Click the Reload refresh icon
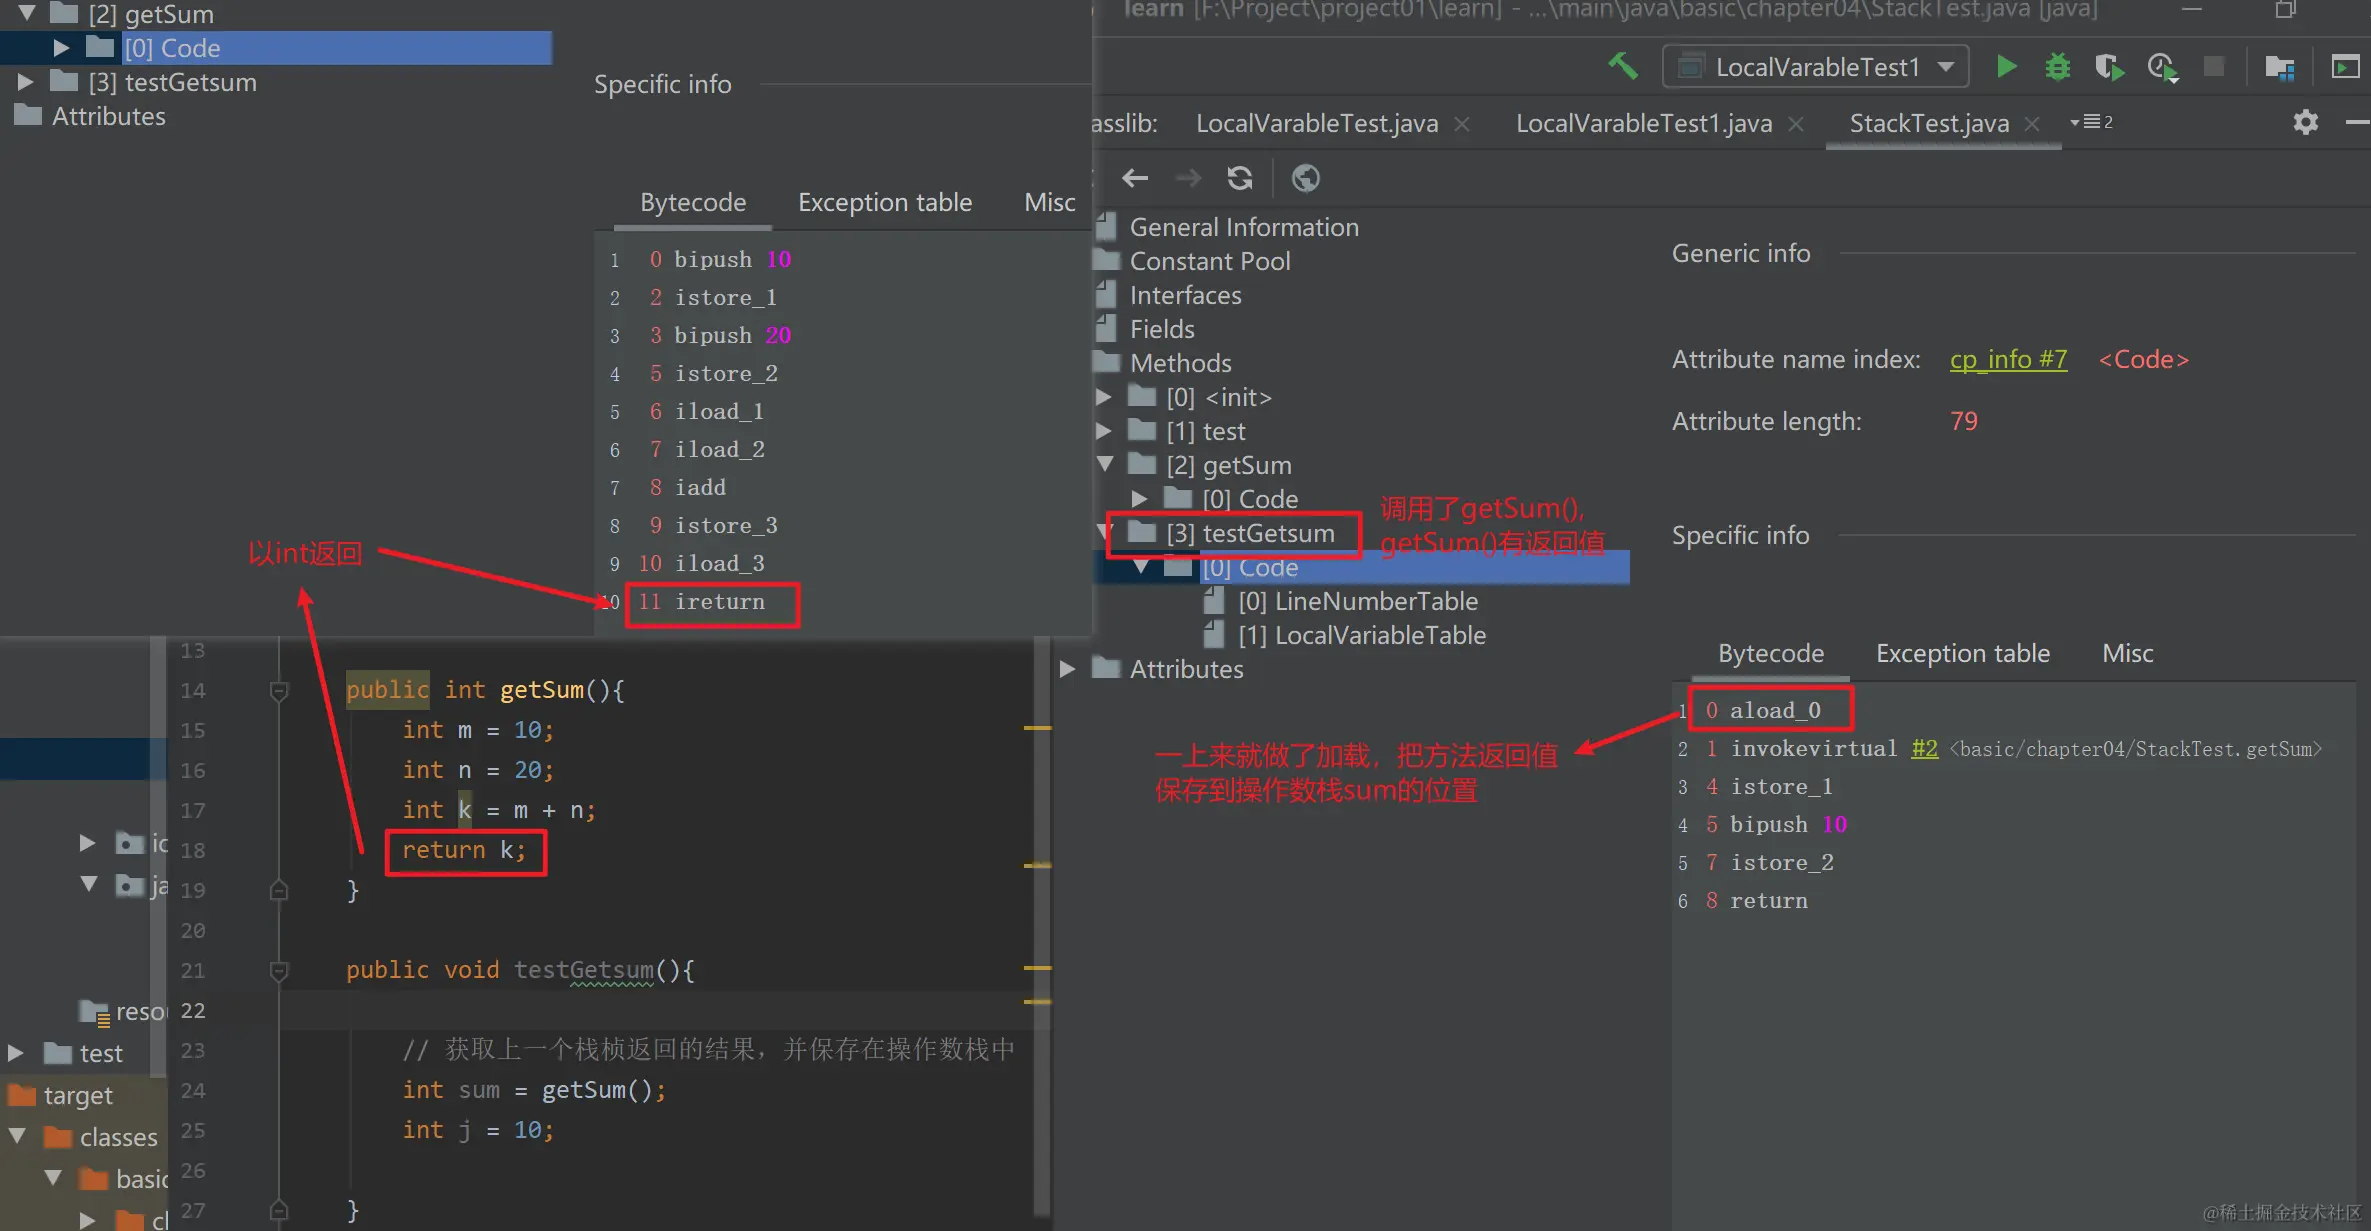Image resolution: width=2371 pixels, height=1231 pixels. coord(1240,178)
